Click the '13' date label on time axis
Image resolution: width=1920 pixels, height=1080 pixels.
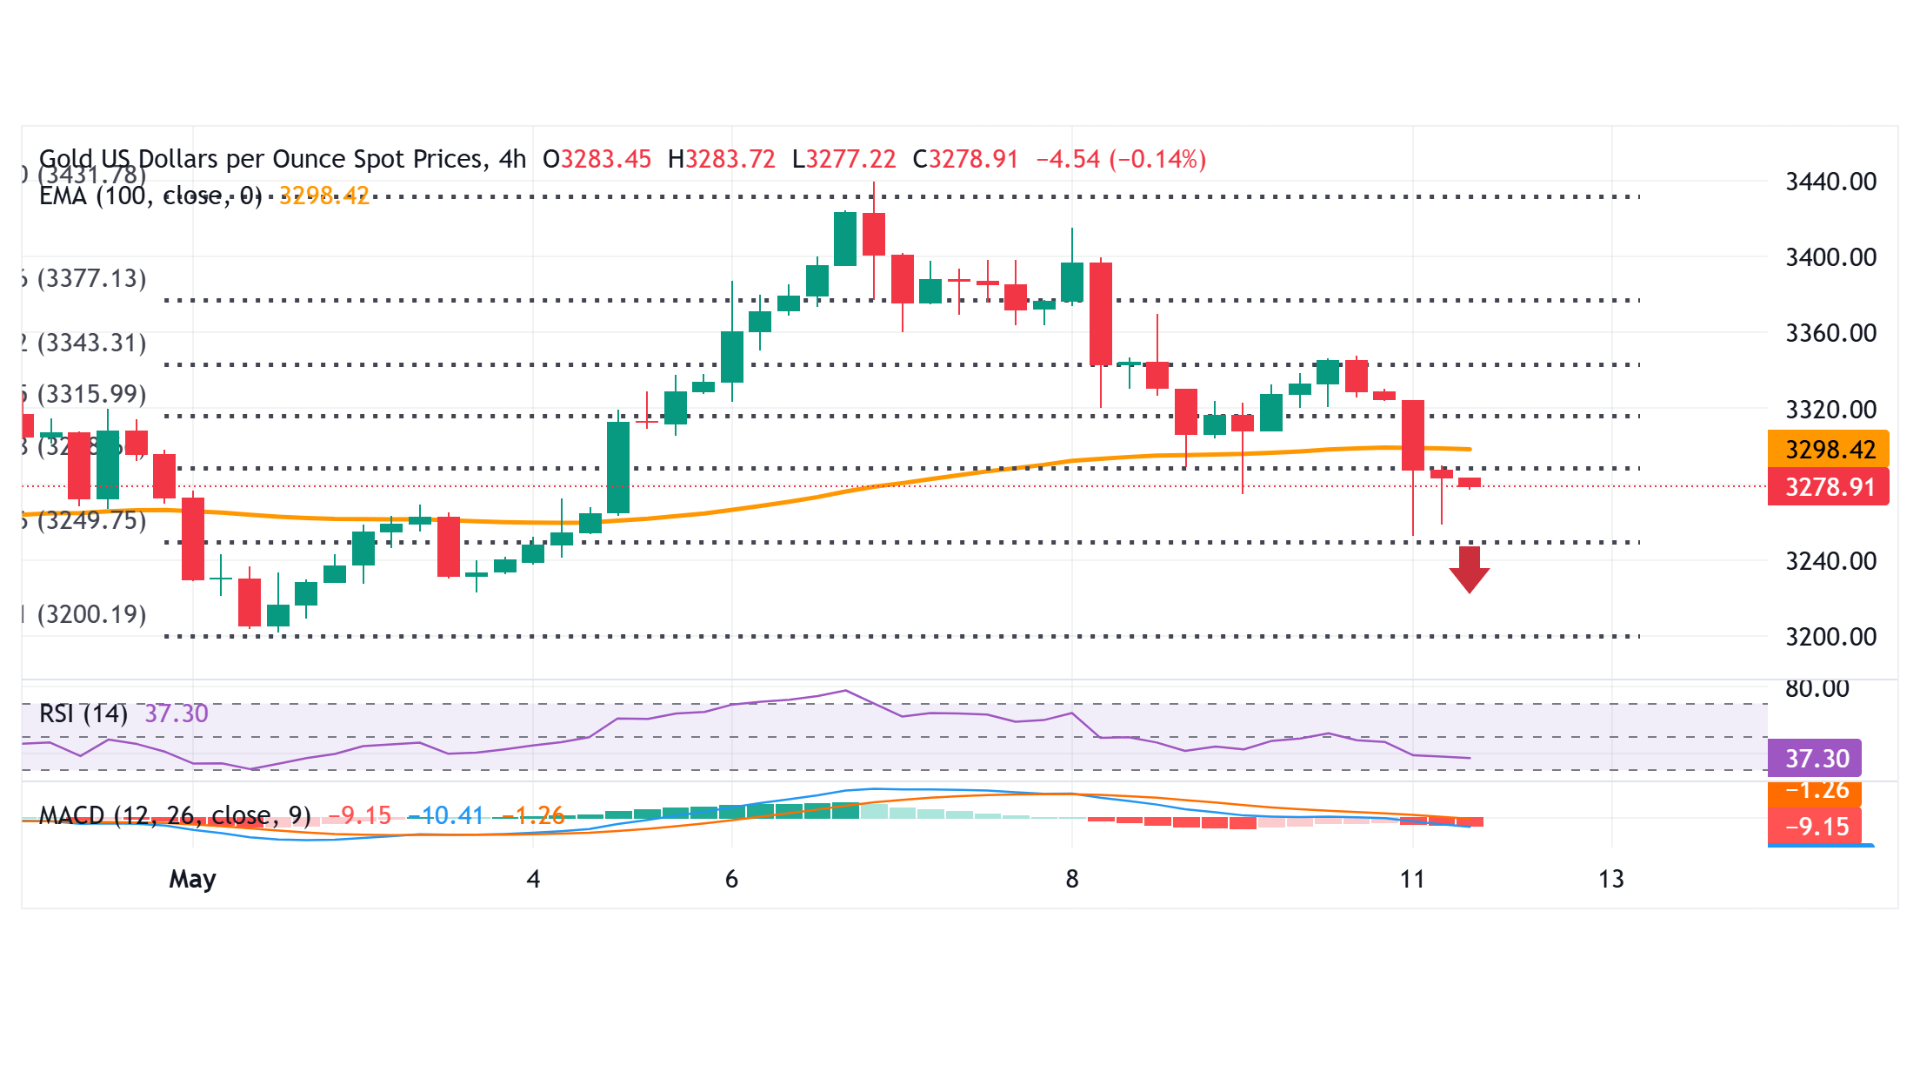[1611, 879]
